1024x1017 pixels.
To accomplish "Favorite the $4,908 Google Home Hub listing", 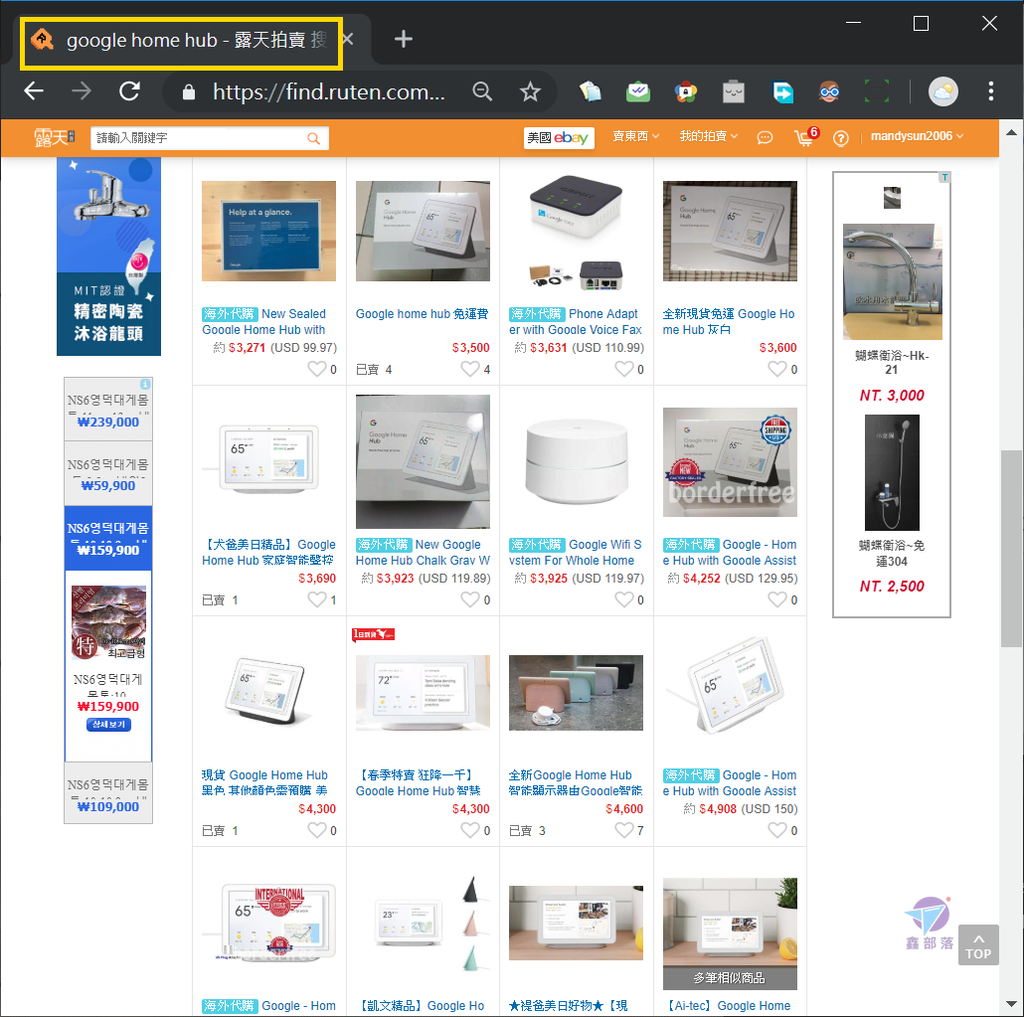I will (x=778, y=830).
